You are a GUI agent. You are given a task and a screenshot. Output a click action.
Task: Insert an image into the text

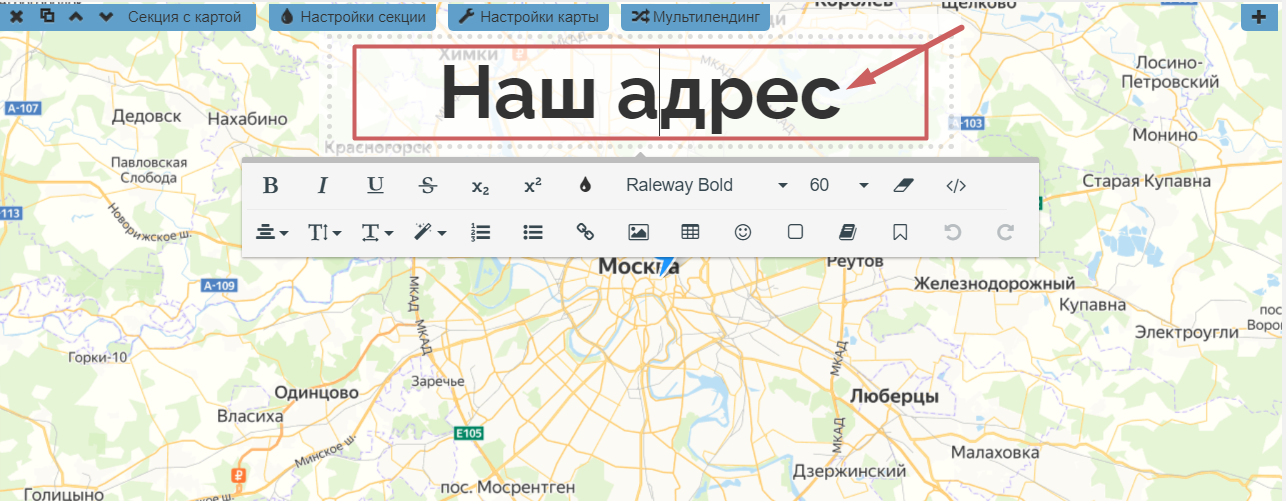pos(638,232)
